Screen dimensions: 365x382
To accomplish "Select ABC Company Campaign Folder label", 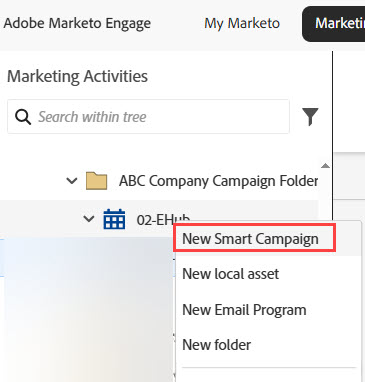I will 219,181.
